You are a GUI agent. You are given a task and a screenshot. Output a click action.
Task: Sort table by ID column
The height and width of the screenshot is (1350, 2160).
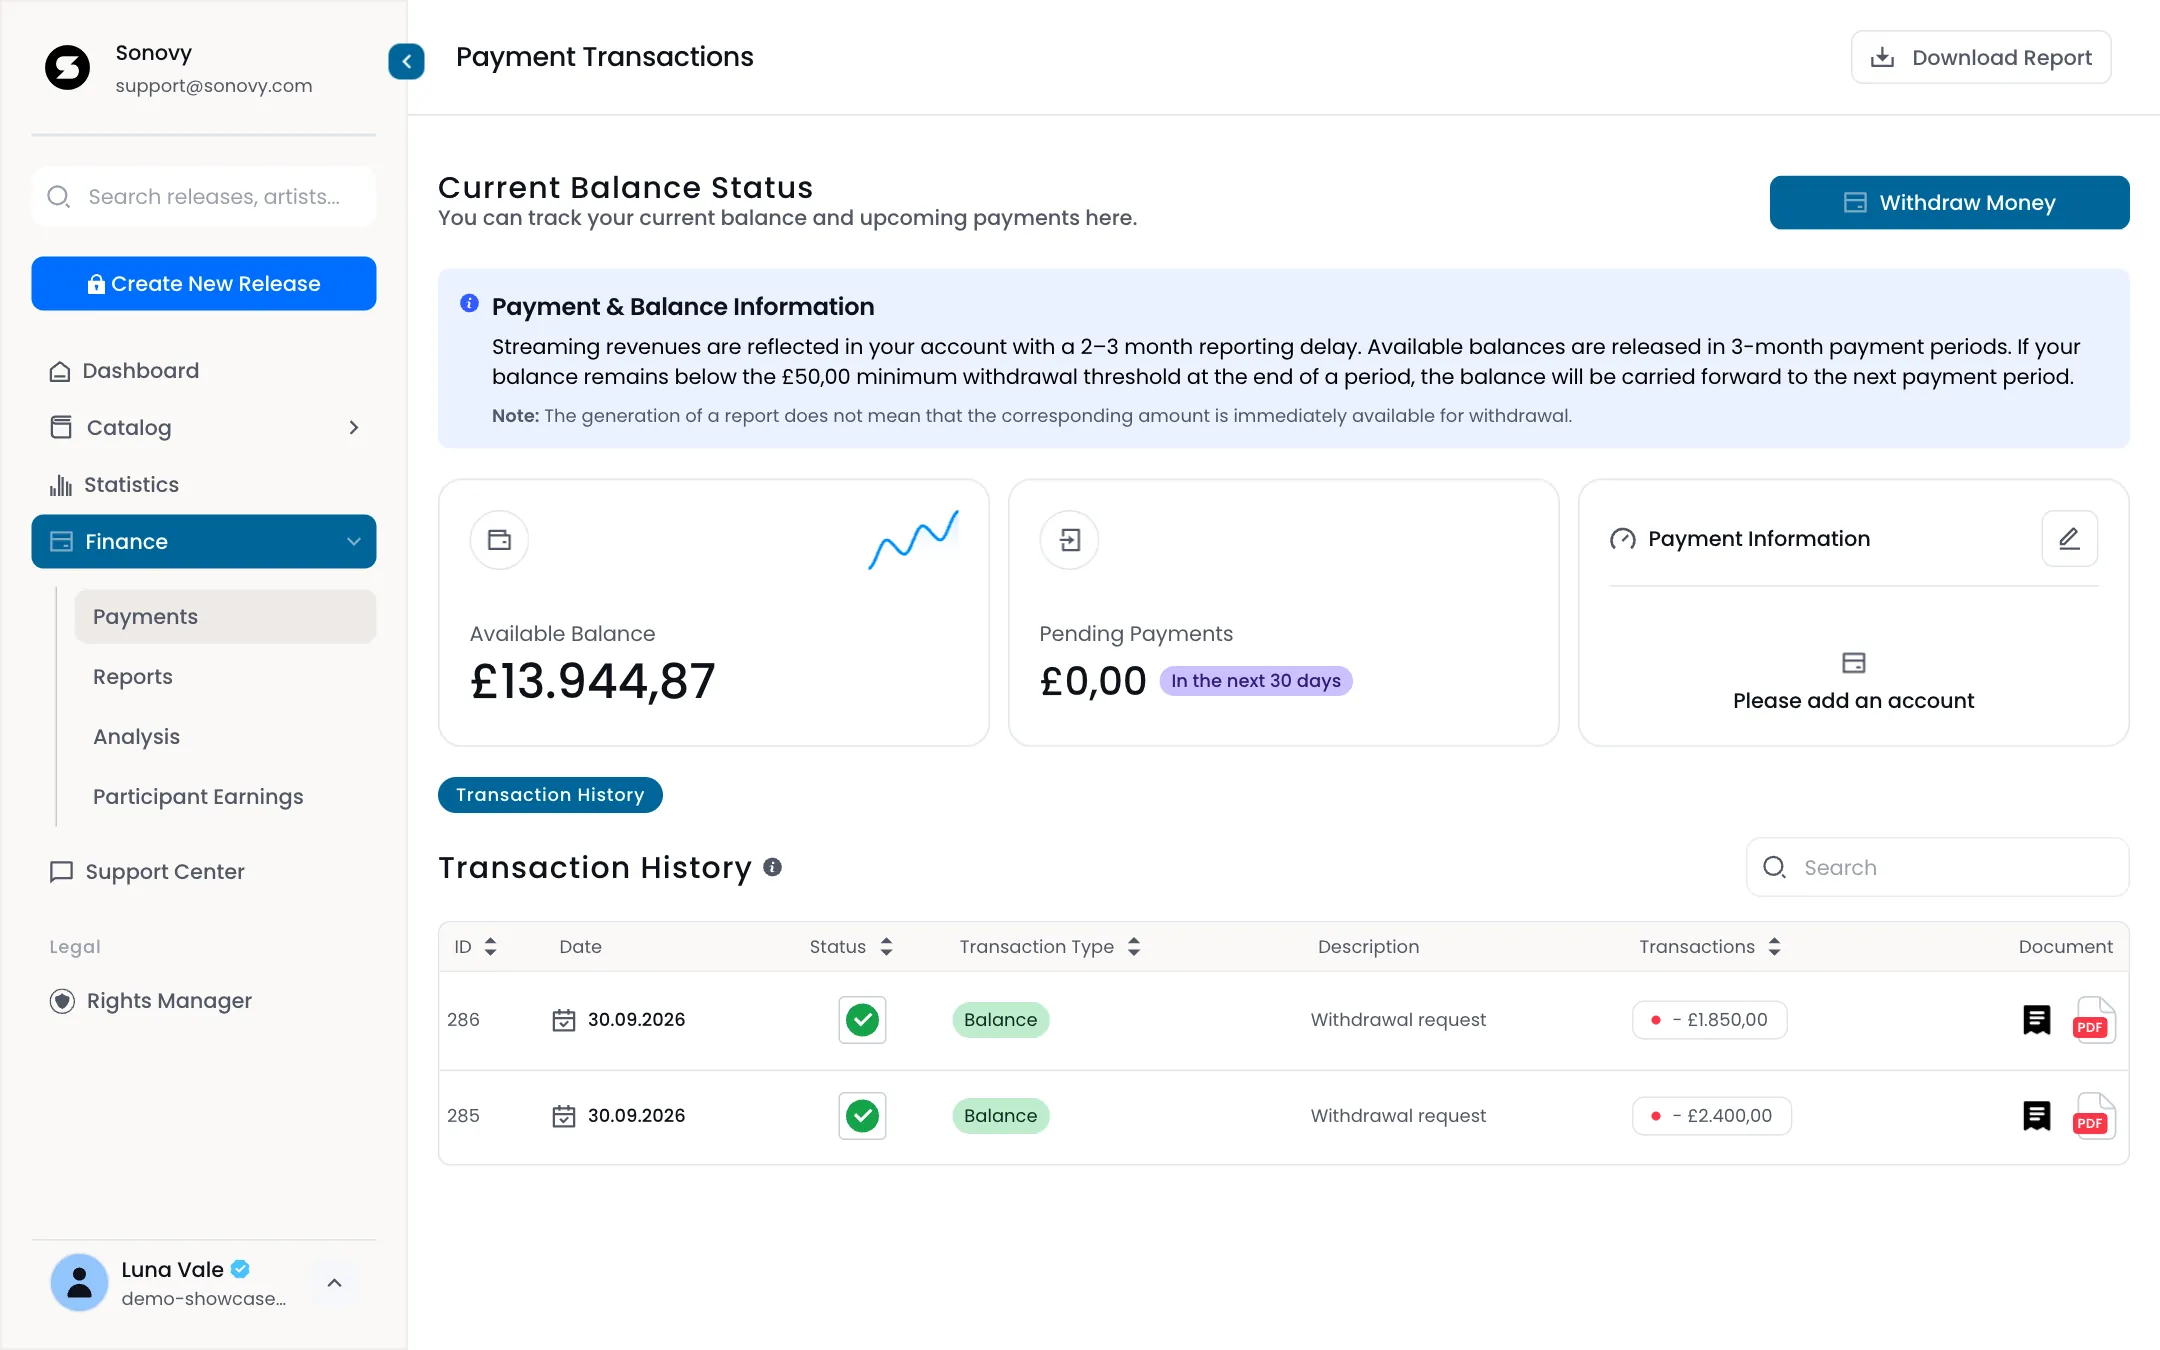point(490,947)
